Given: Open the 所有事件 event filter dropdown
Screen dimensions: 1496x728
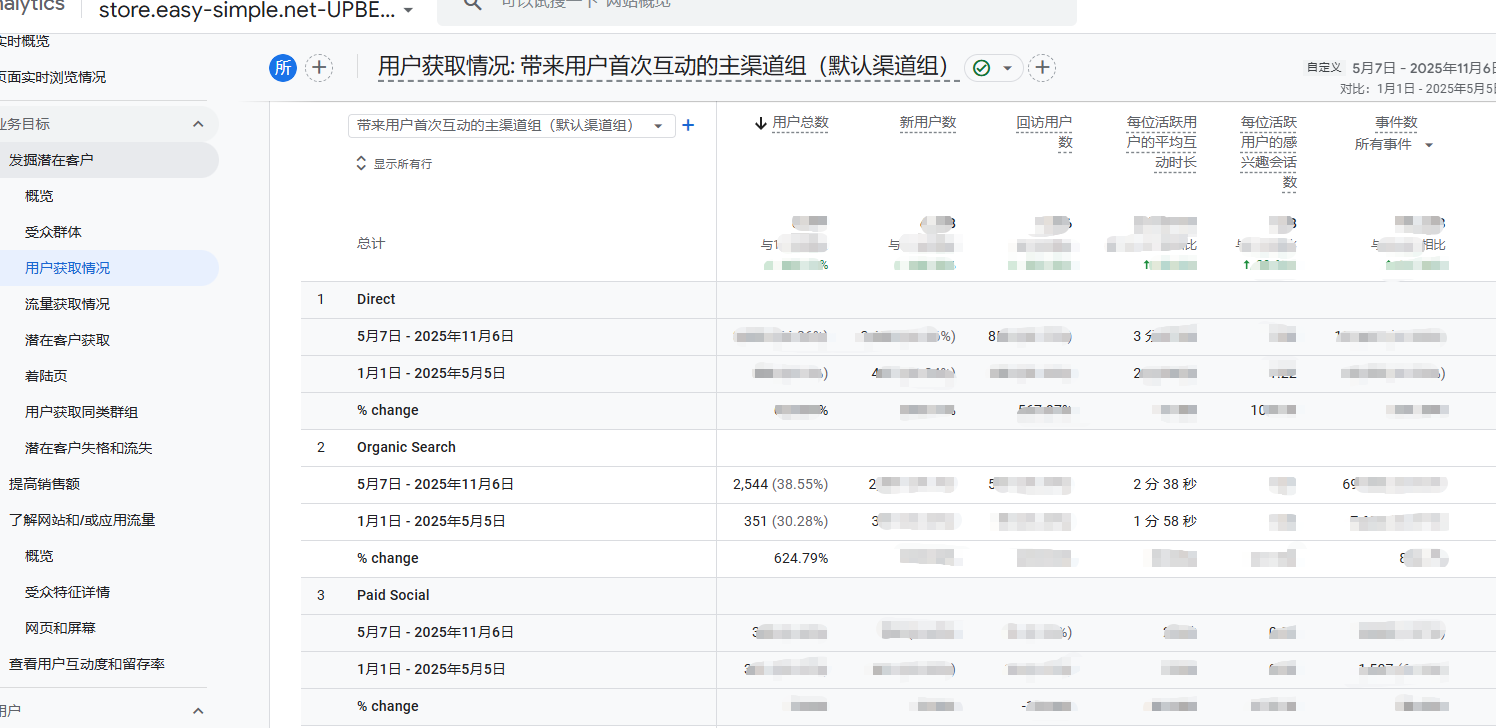Looking at the screenshot, I should [1428, 145].
